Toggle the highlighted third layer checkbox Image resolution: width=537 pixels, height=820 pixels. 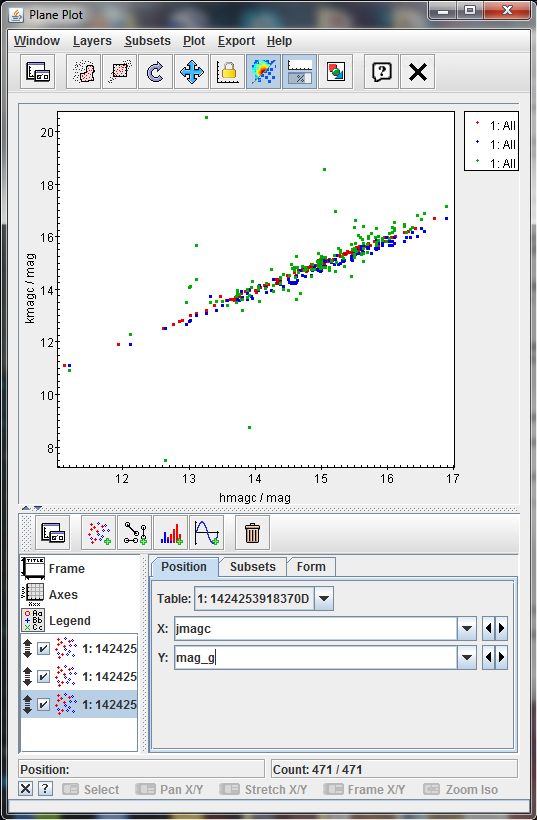click(44, 704)
